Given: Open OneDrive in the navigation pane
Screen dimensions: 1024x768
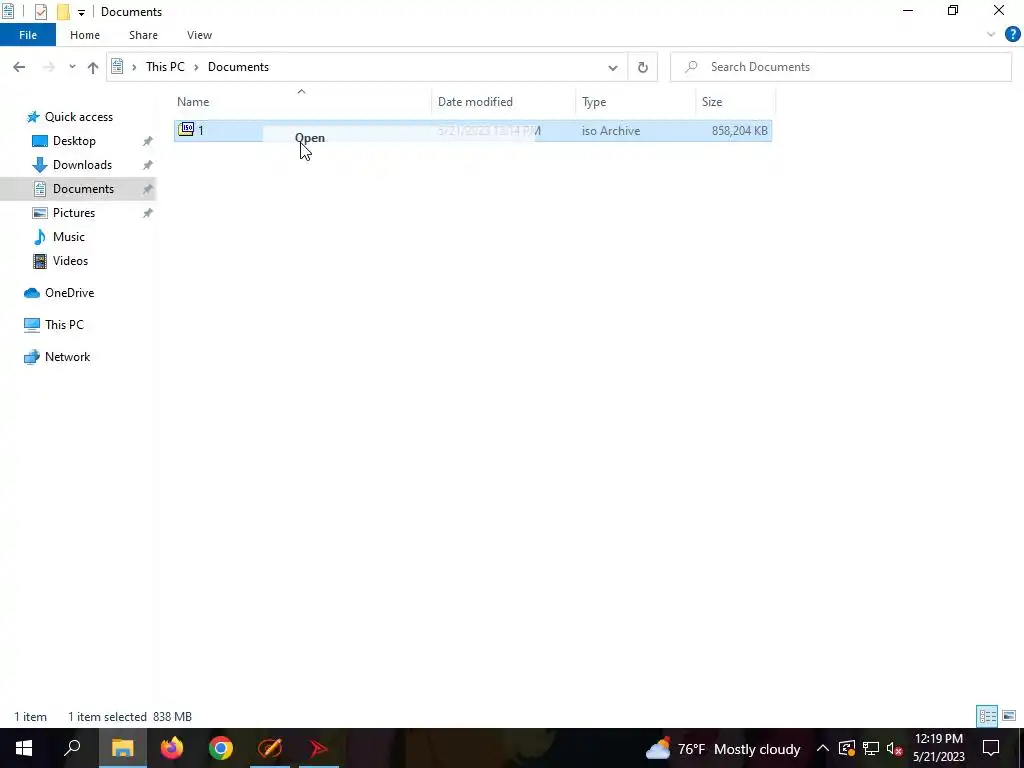Looking at the screenshot, I should pos(69,293).
